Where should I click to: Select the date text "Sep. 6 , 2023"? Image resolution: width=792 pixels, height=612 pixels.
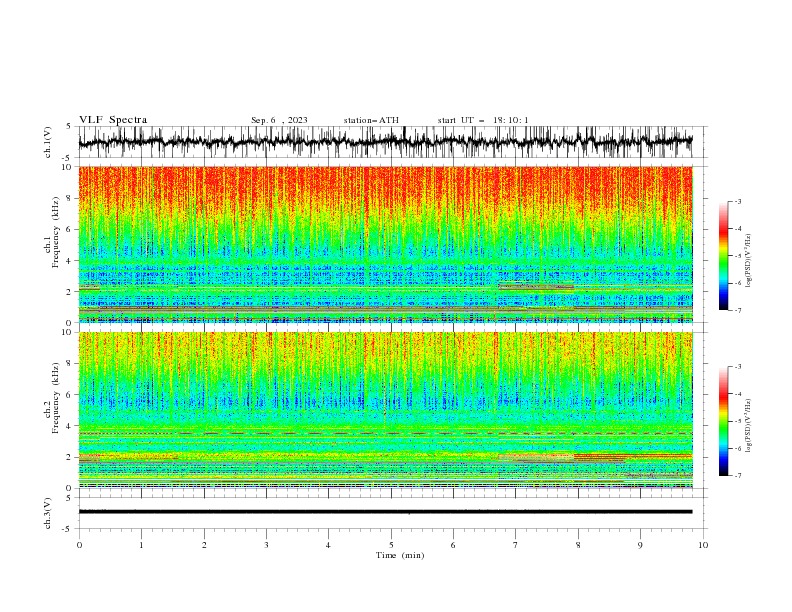[x=279, y=120]
